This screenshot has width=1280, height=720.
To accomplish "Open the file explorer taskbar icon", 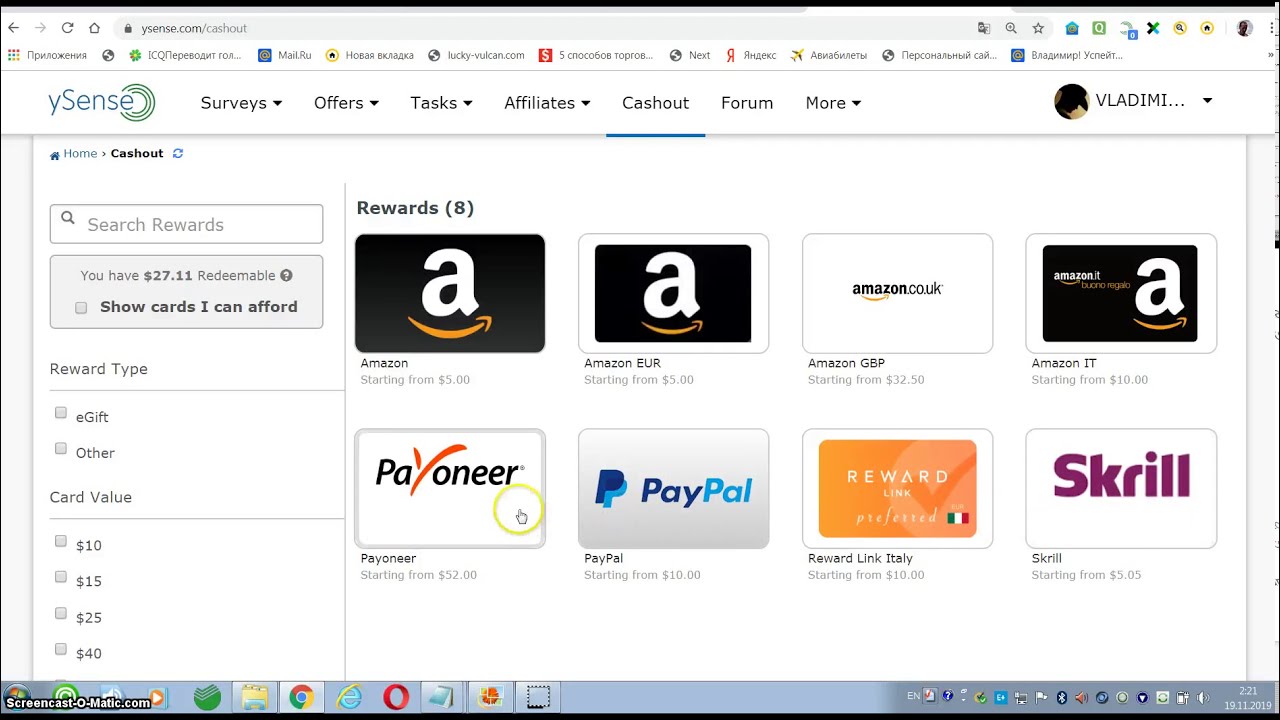I will click(x=254, y=697).
